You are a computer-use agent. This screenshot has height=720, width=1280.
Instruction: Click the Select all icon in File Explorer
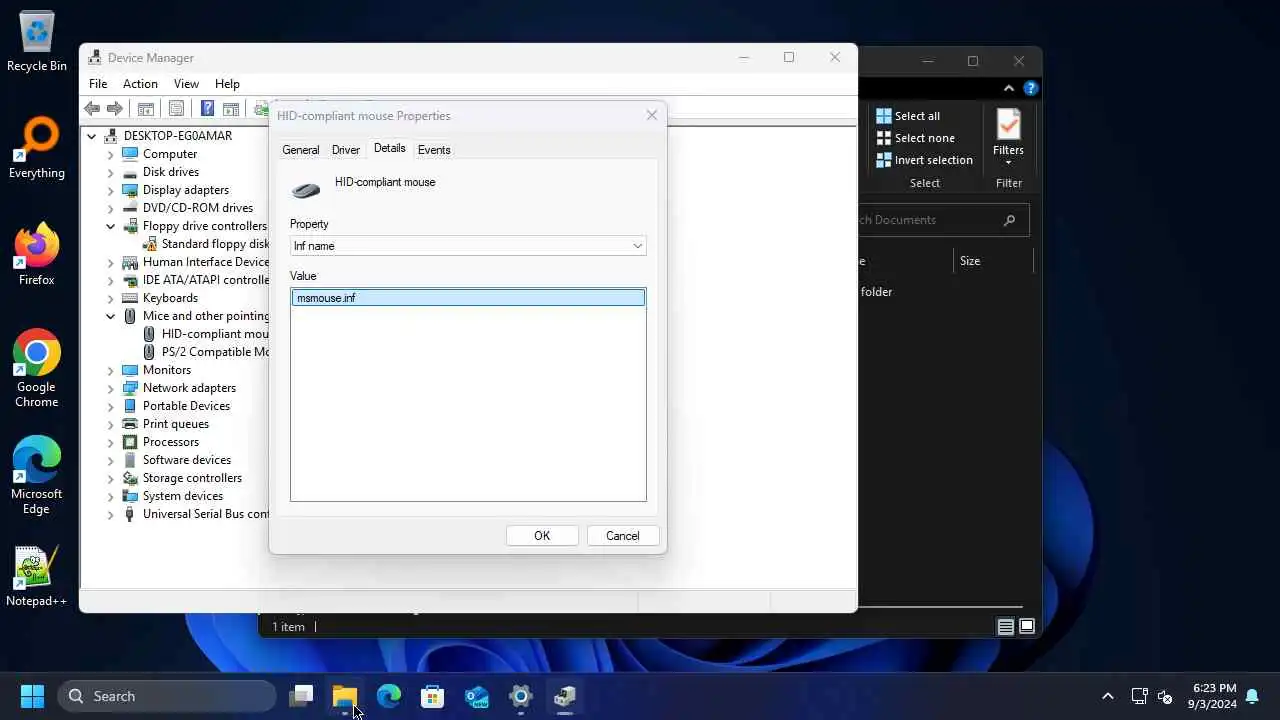point(884,116)
